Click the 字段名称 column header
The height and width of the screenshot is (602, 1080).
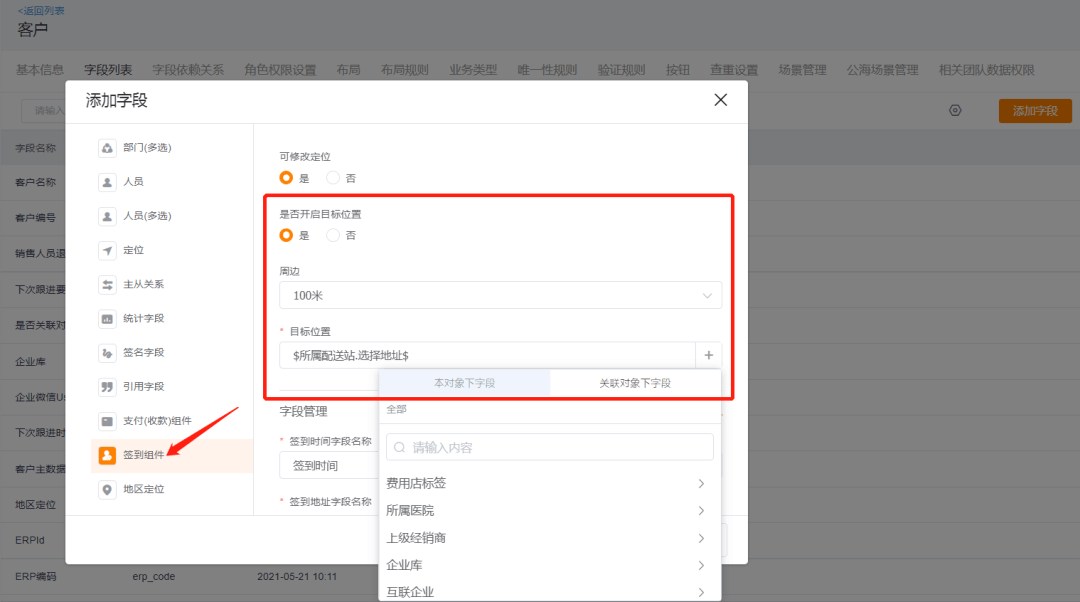[x=35, y=148]
